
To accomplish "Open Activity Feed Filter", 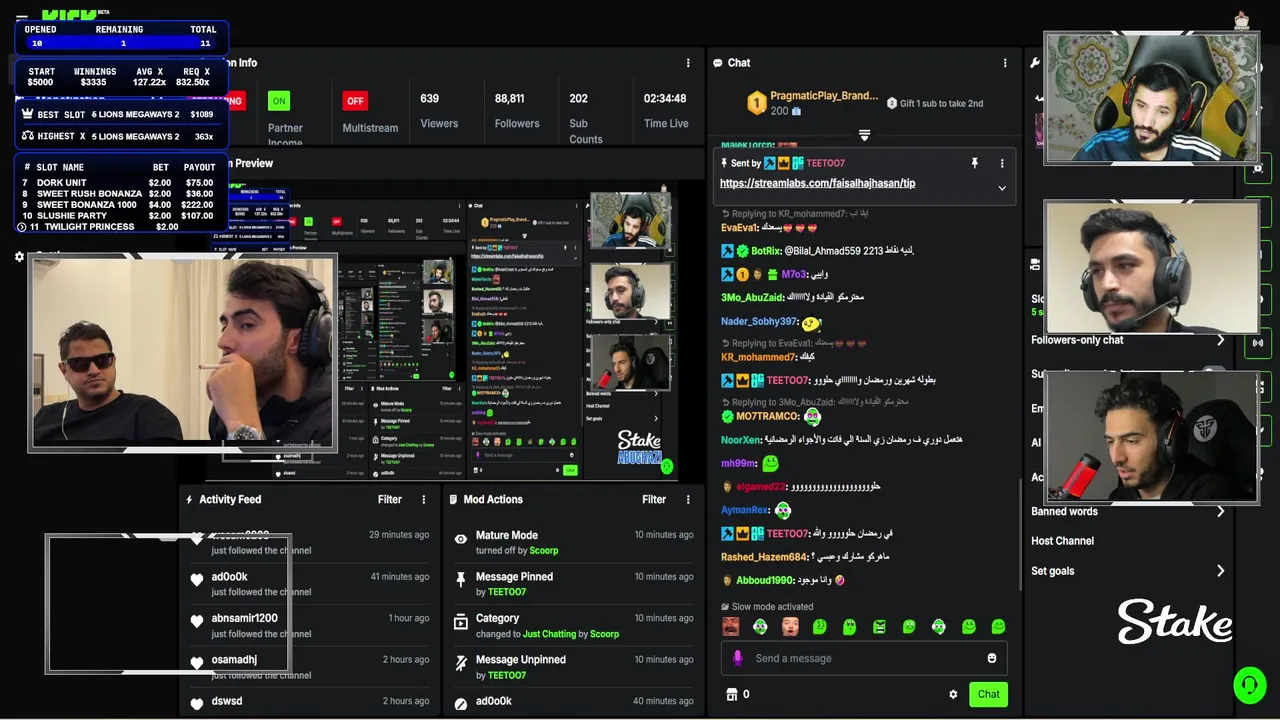I will click(390, 499).
